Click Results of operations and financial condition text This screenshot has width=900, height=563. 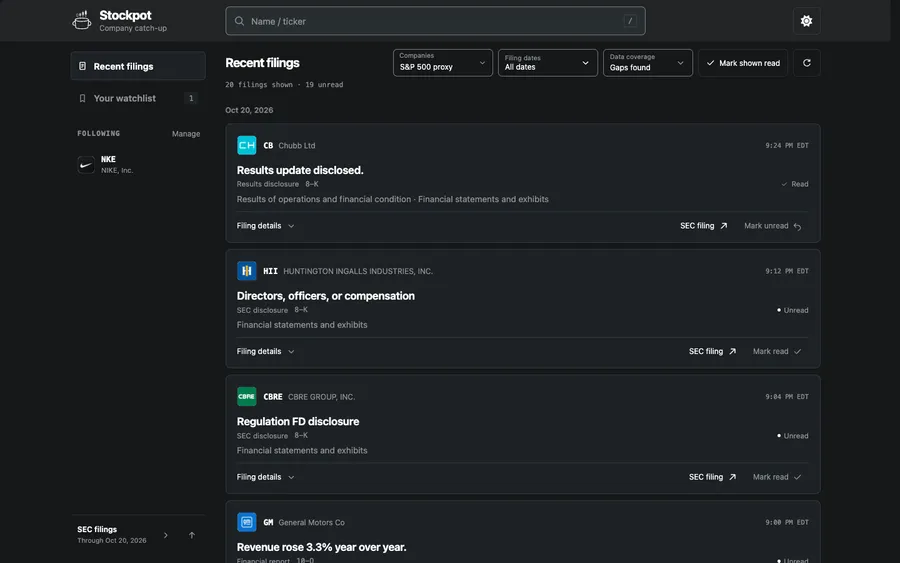[x=324, y=199]
